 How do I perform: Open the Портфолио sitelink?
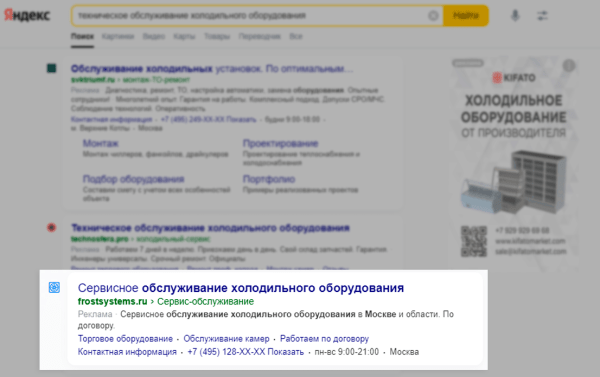[269, 179]
